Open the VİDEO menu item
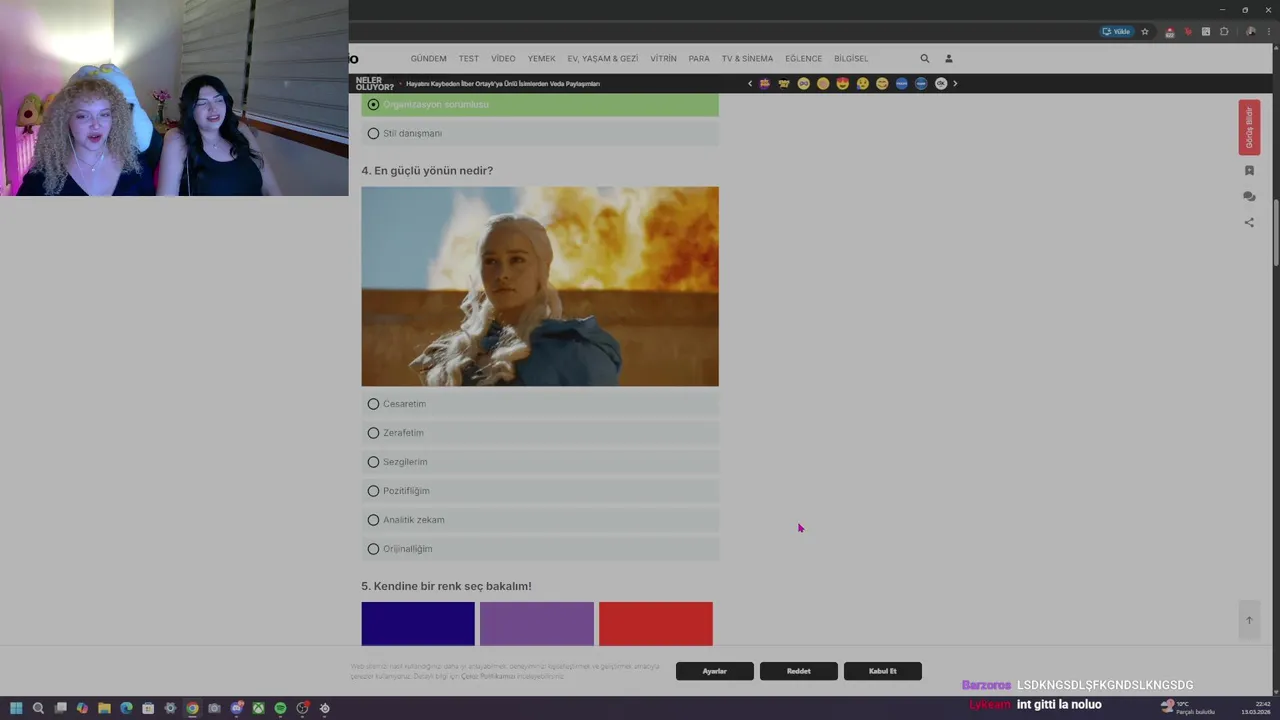Screen dimensions: 1280x720 pyautogui.click(x=503, y=59)
